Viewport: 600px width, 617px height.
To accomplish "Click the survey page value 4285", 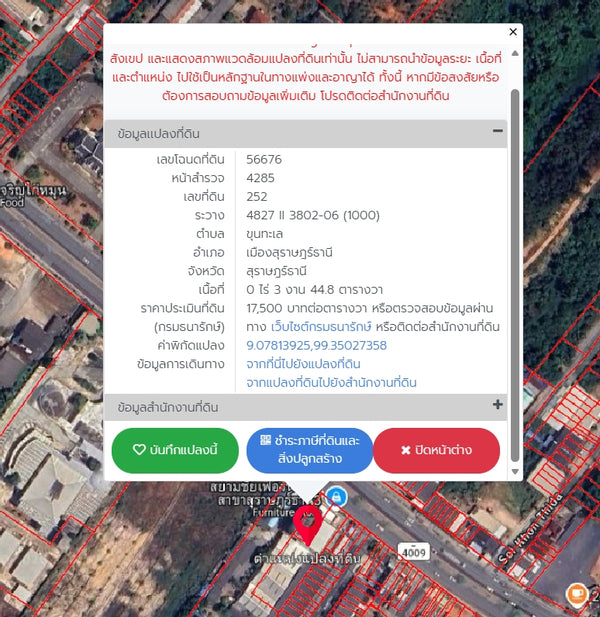I will 260,178.
